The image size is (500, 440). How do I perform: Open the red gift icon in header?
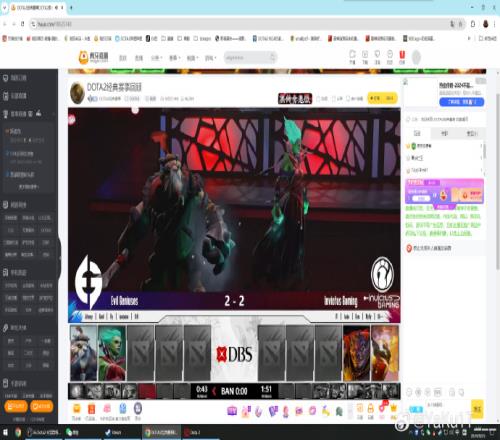pos(402,57)
